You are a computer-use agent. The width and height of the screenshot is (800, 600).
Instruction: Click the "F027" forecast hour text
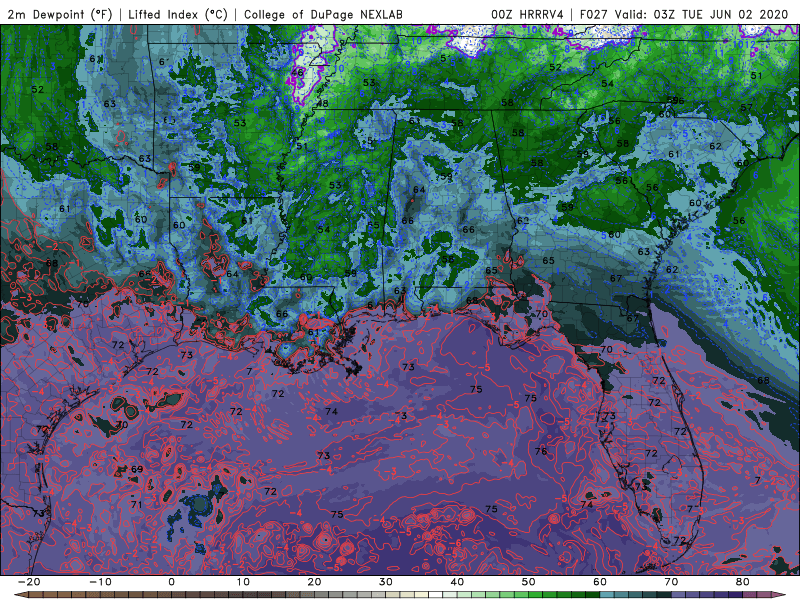pyautogui.click(x=593, y=14)
